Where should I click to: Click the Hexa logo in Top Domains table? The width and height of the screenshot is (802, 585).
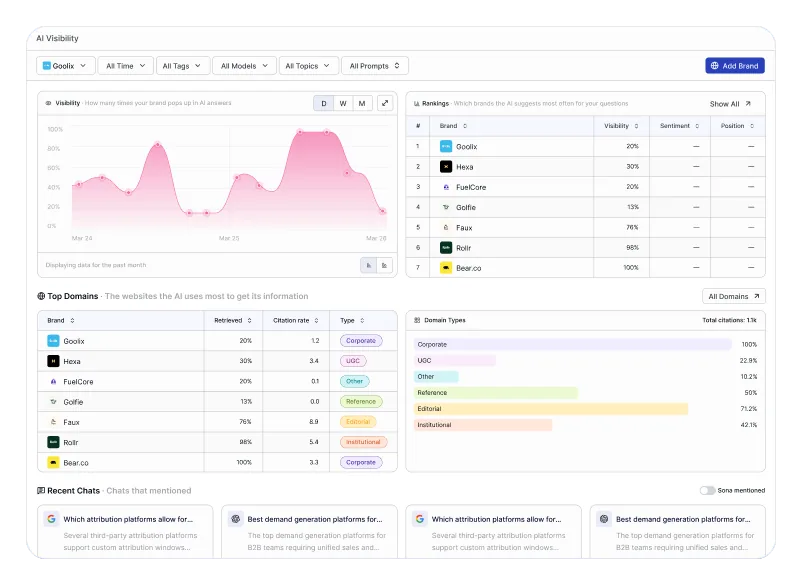coord(53,361)
